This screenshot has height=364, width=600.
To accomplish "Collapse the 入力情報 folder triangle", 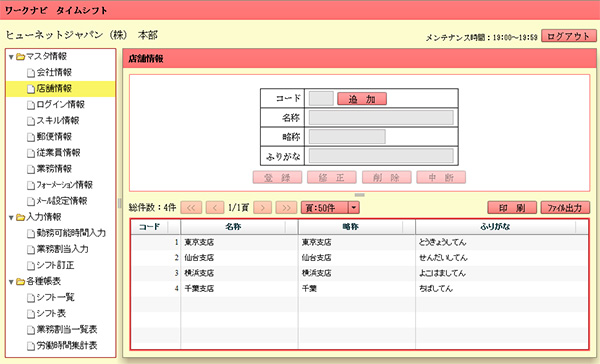I will (x=11, y=218).
